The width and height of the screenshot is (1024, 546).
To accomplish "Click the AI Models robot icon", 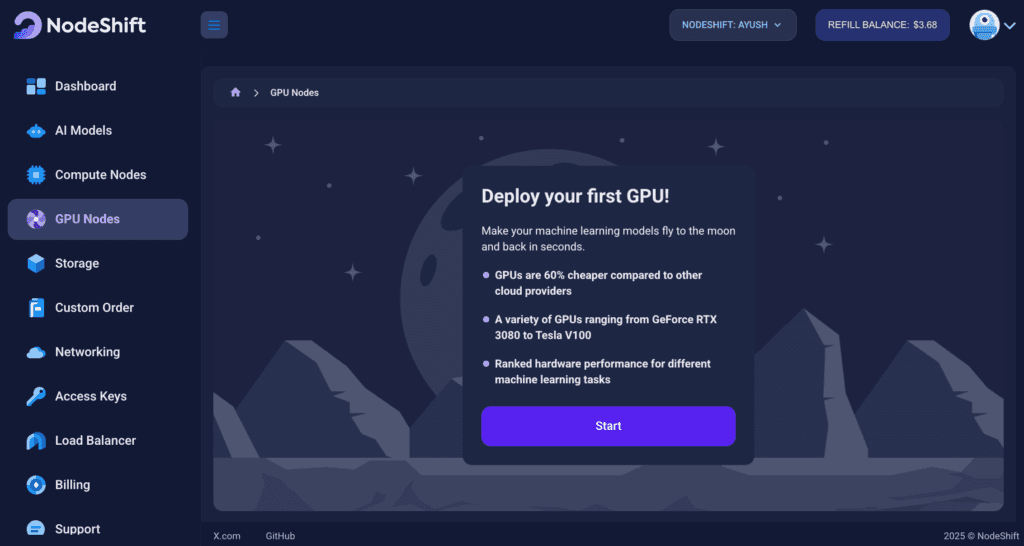I will coord(36,131).
